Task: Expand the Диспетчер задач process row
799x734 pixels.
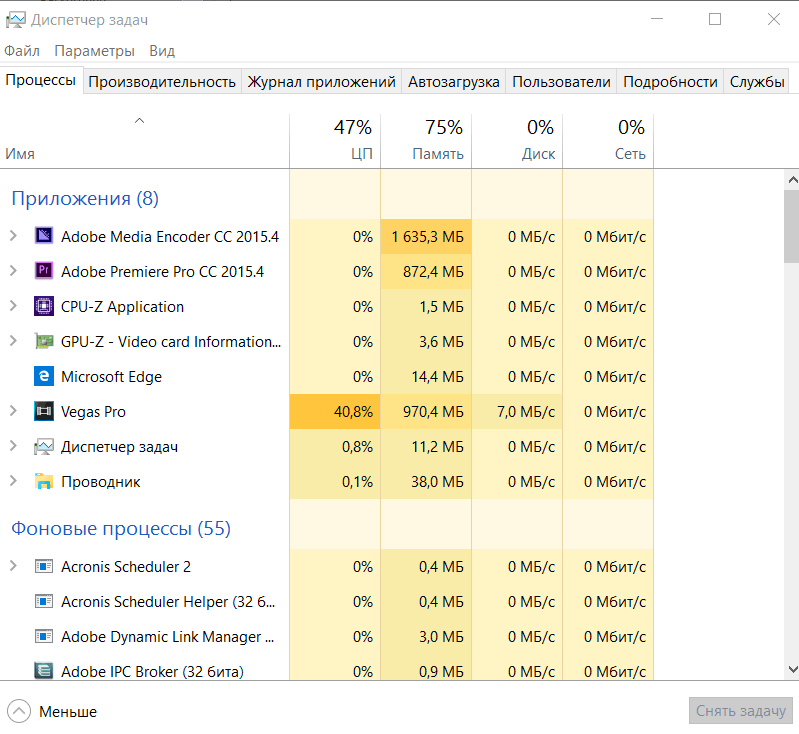Action: [x=13, y=447]
